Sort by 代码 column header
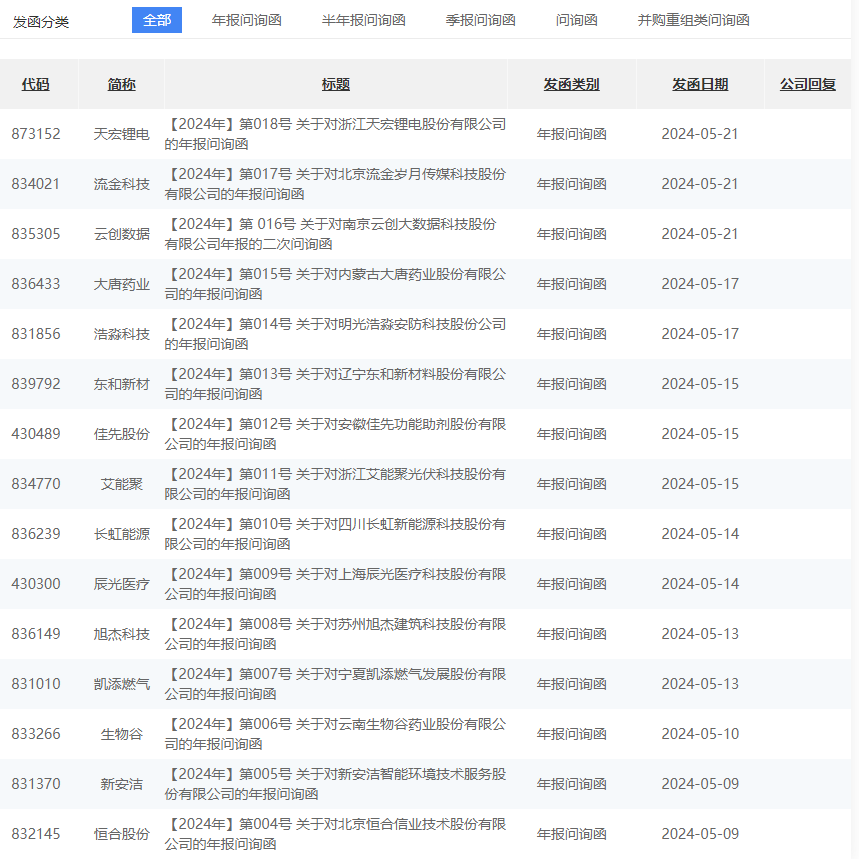859x859 pixels. tap(36, 84)
